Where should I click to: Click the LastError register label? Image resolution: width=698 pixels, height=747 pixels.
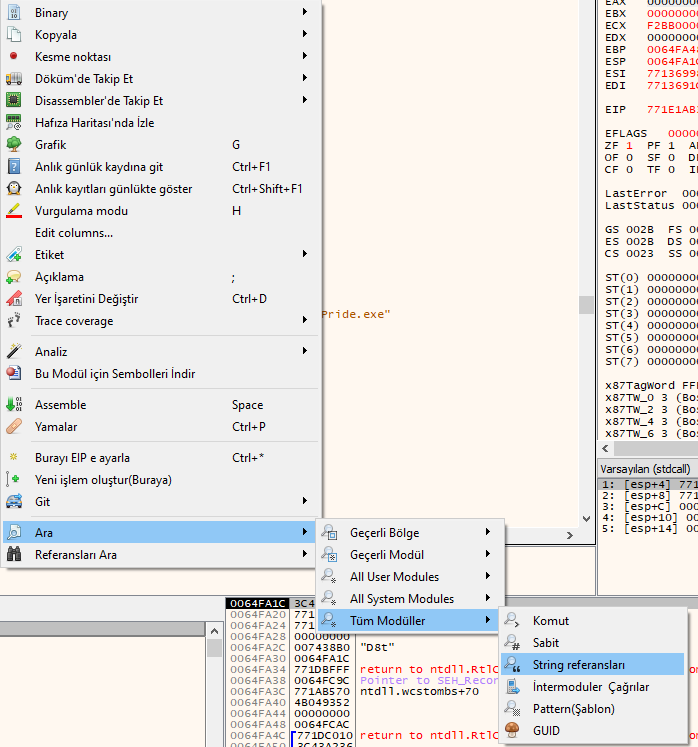tap(636, 193)
